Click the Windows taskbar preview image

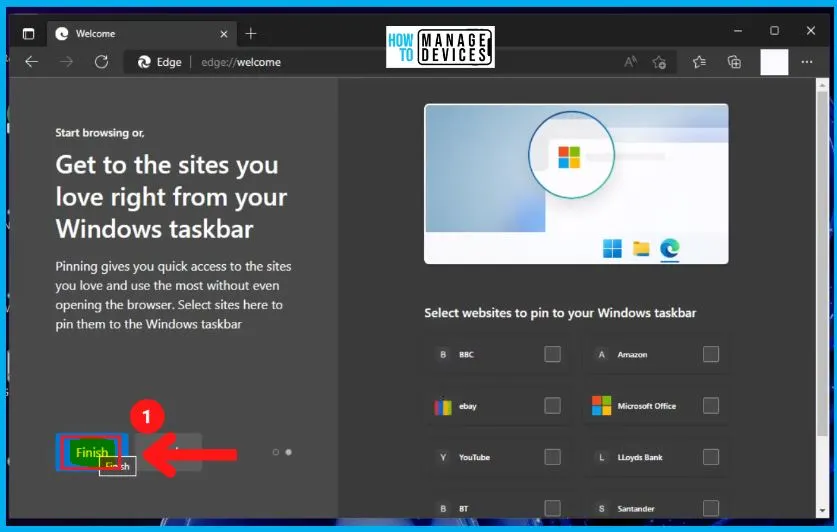(x=577, y=184)
